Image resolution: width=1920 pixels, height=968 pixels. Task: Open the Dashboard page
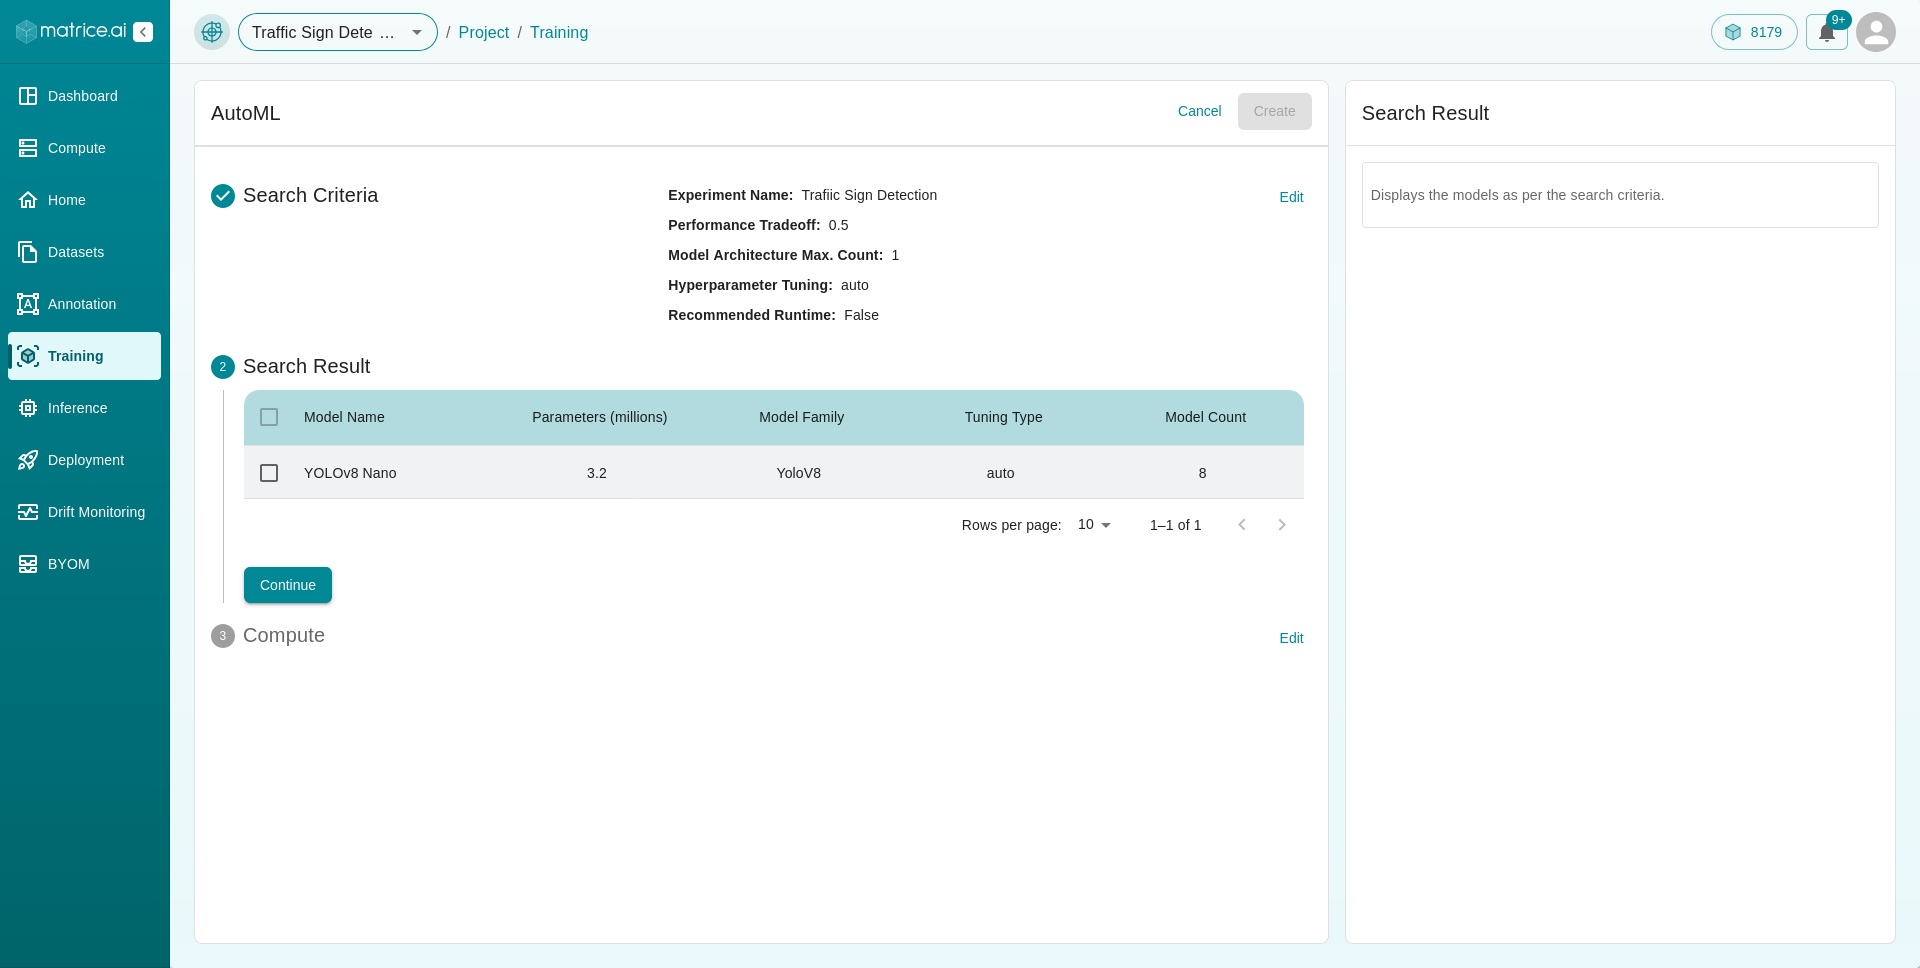tap(84, 96)
